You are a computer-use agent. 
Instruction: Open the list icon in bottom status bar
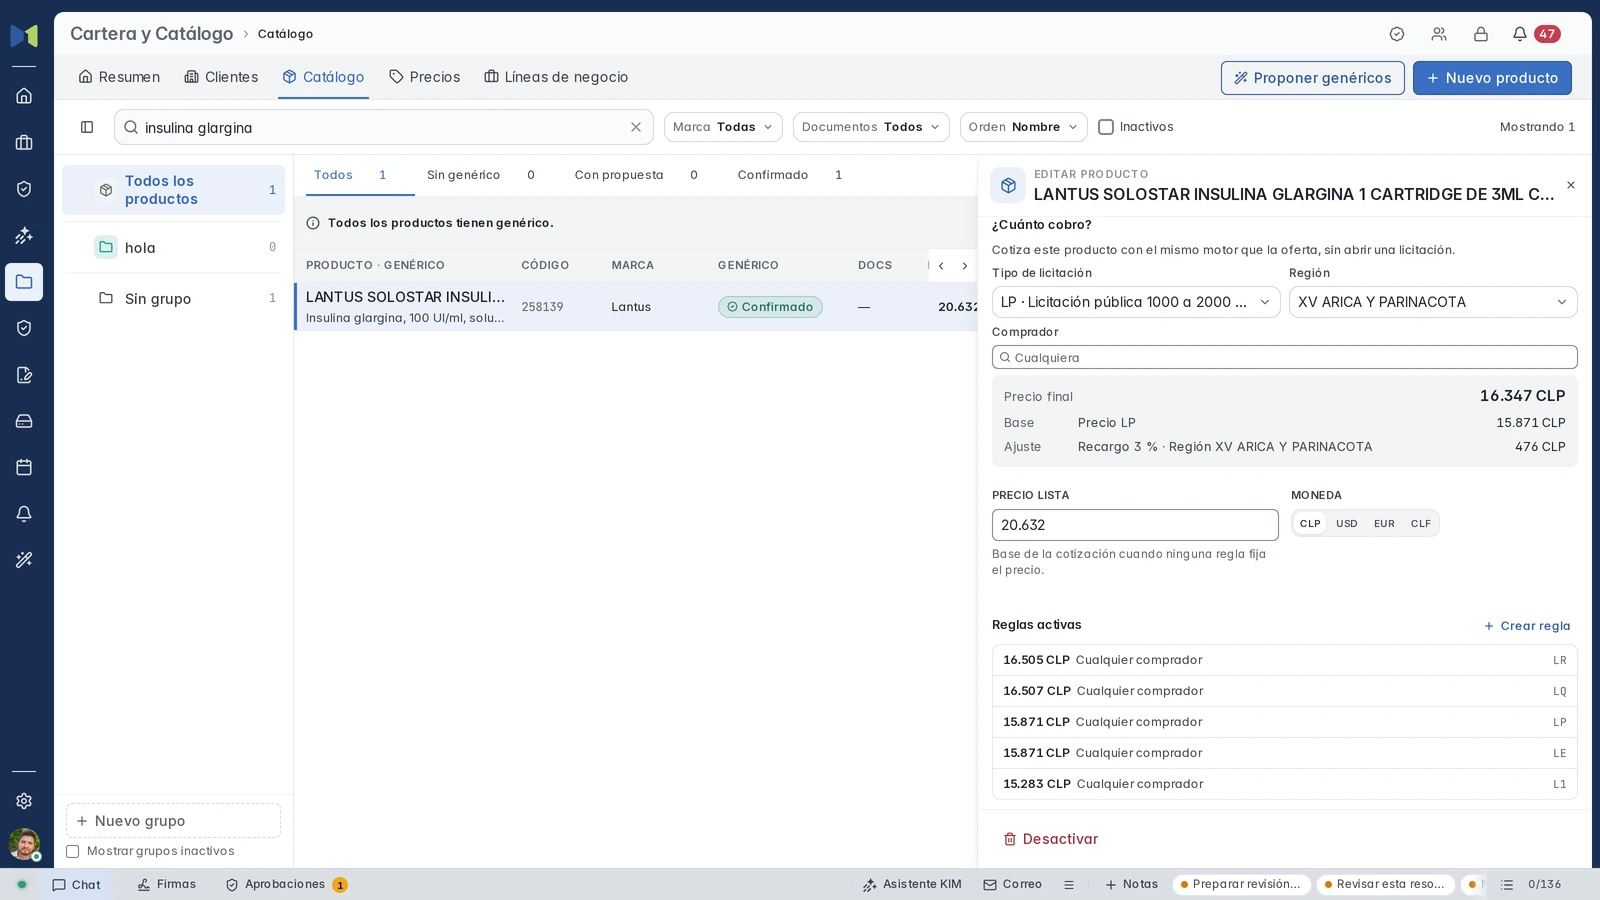click(x=1507, y=885)
